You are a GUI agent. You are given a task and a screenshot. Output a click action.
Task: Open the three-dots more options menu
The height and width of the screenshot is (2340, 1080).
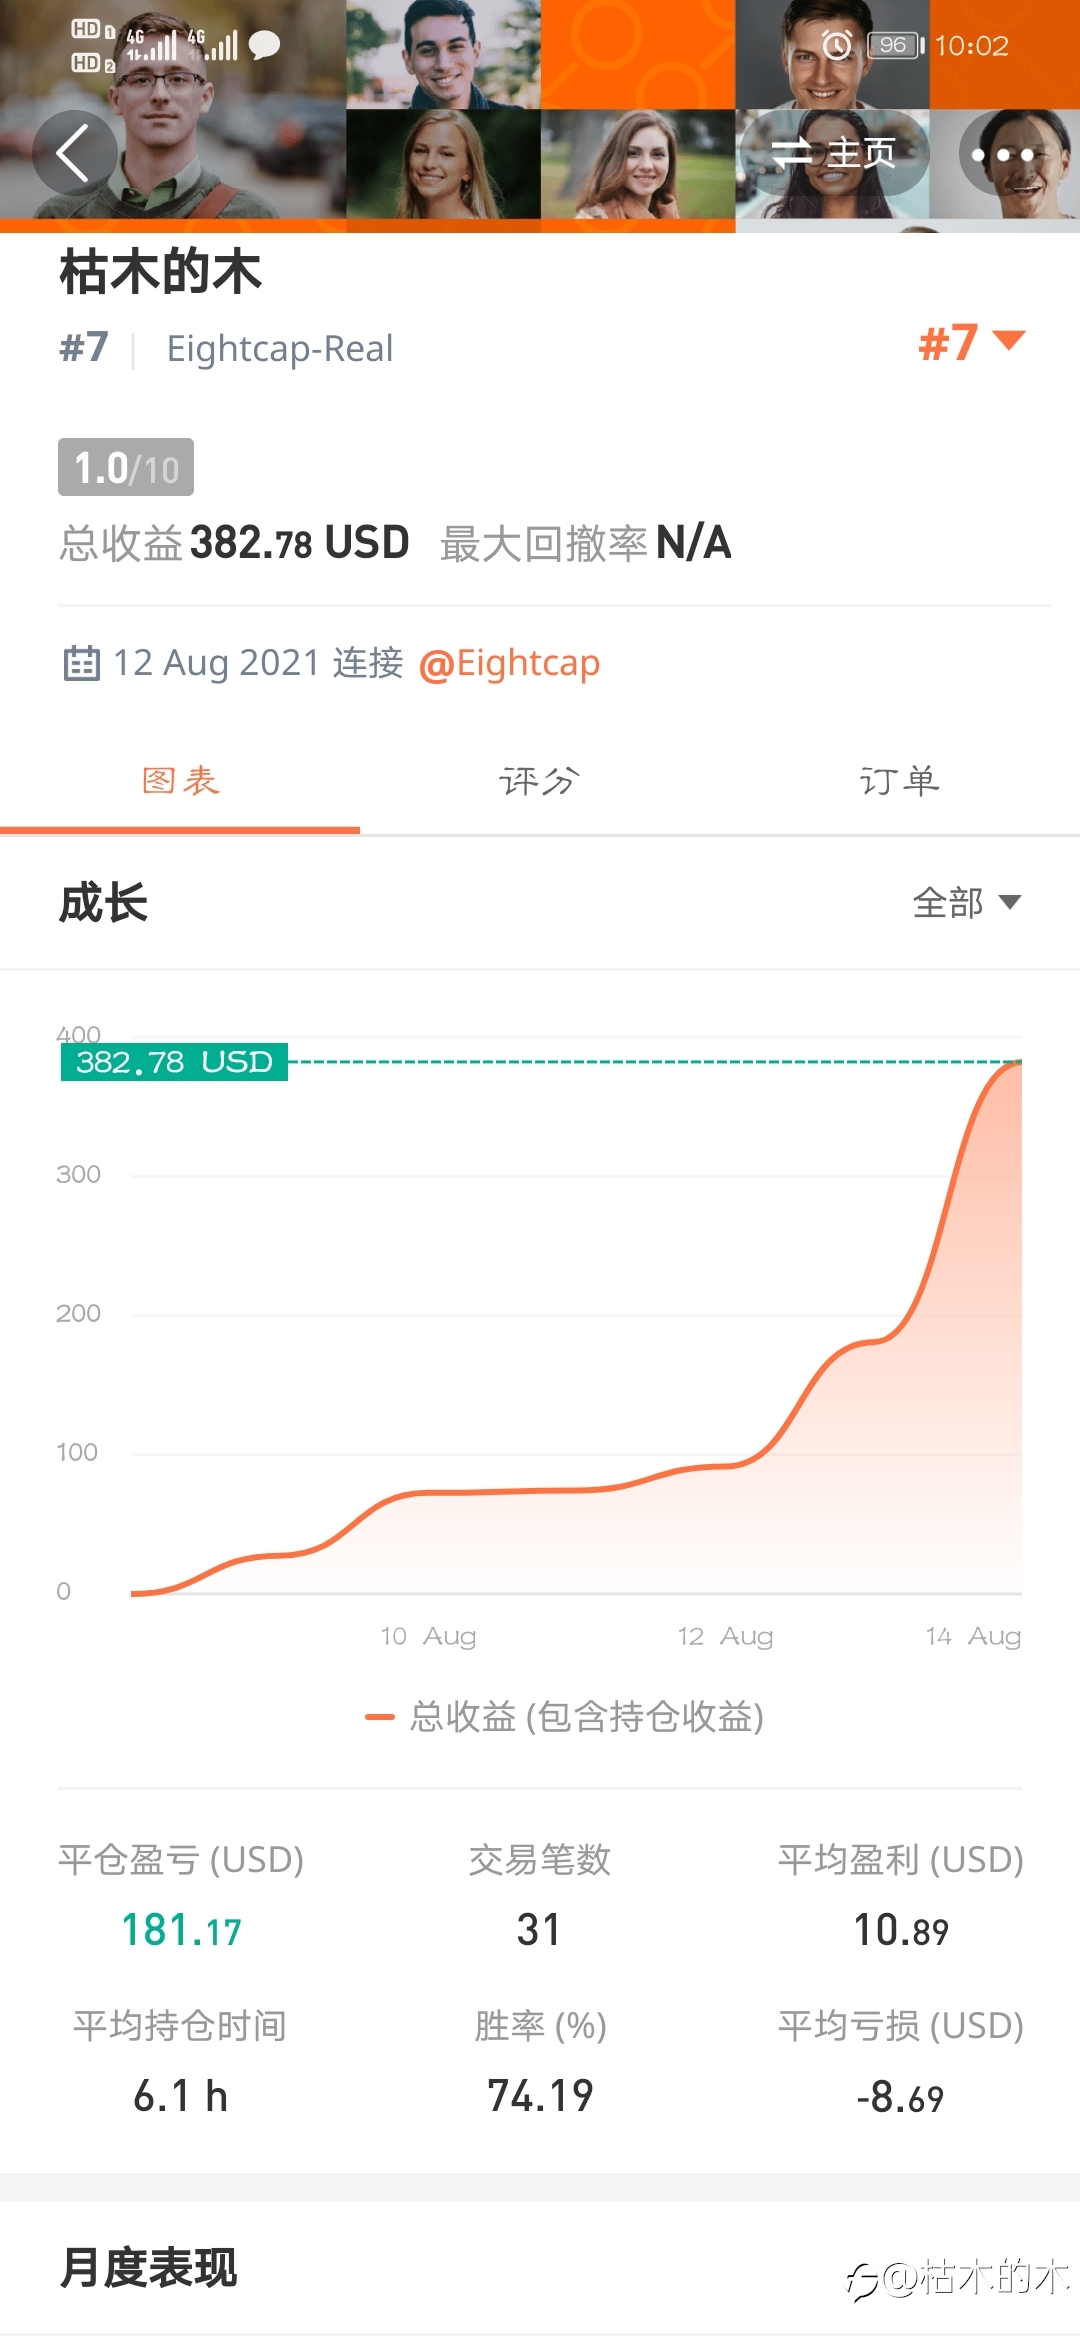1002,154
